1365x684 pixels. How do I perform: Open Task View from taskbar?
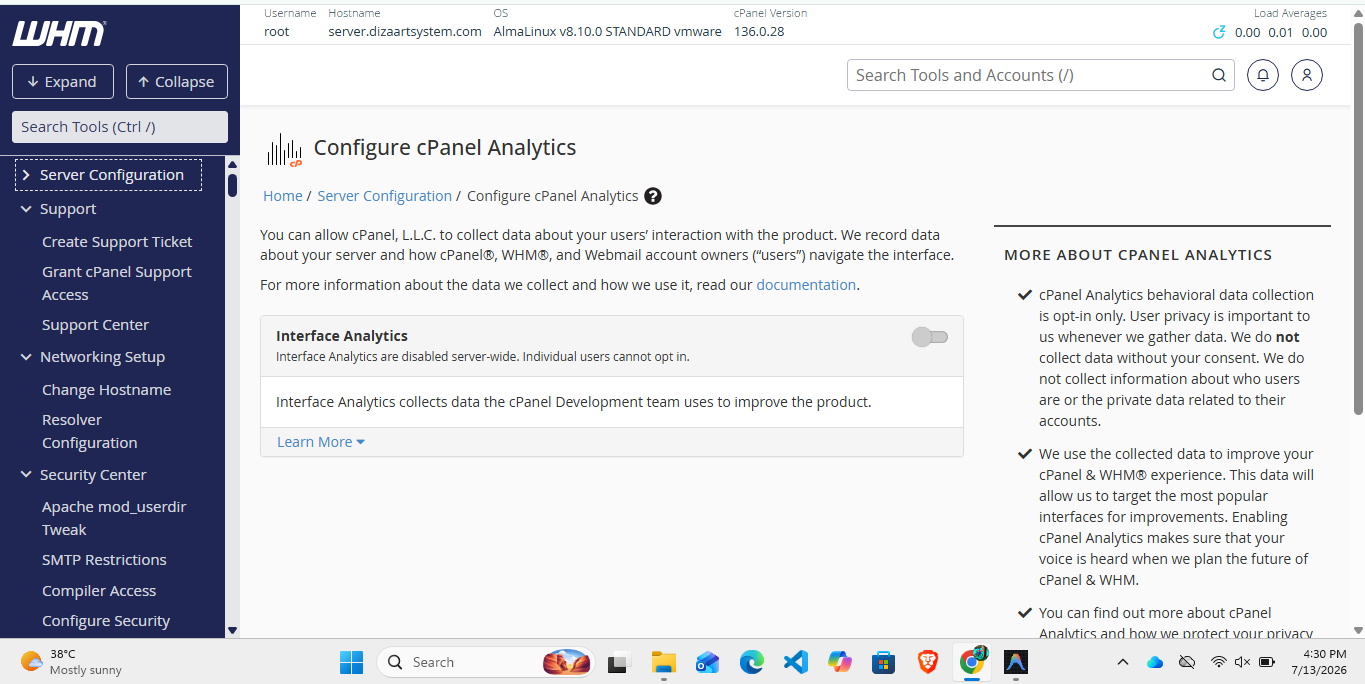[620, 662]
